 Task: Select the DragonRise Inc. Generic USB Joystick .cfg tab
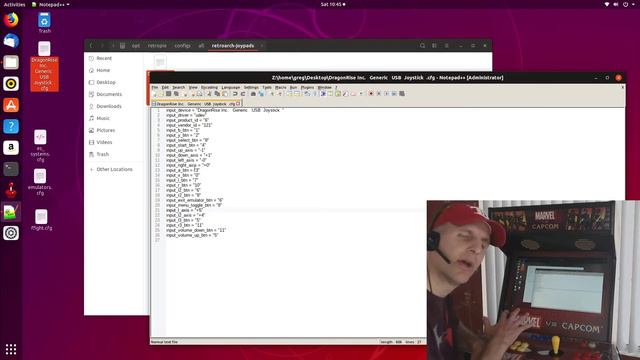(x=195, y=104)
